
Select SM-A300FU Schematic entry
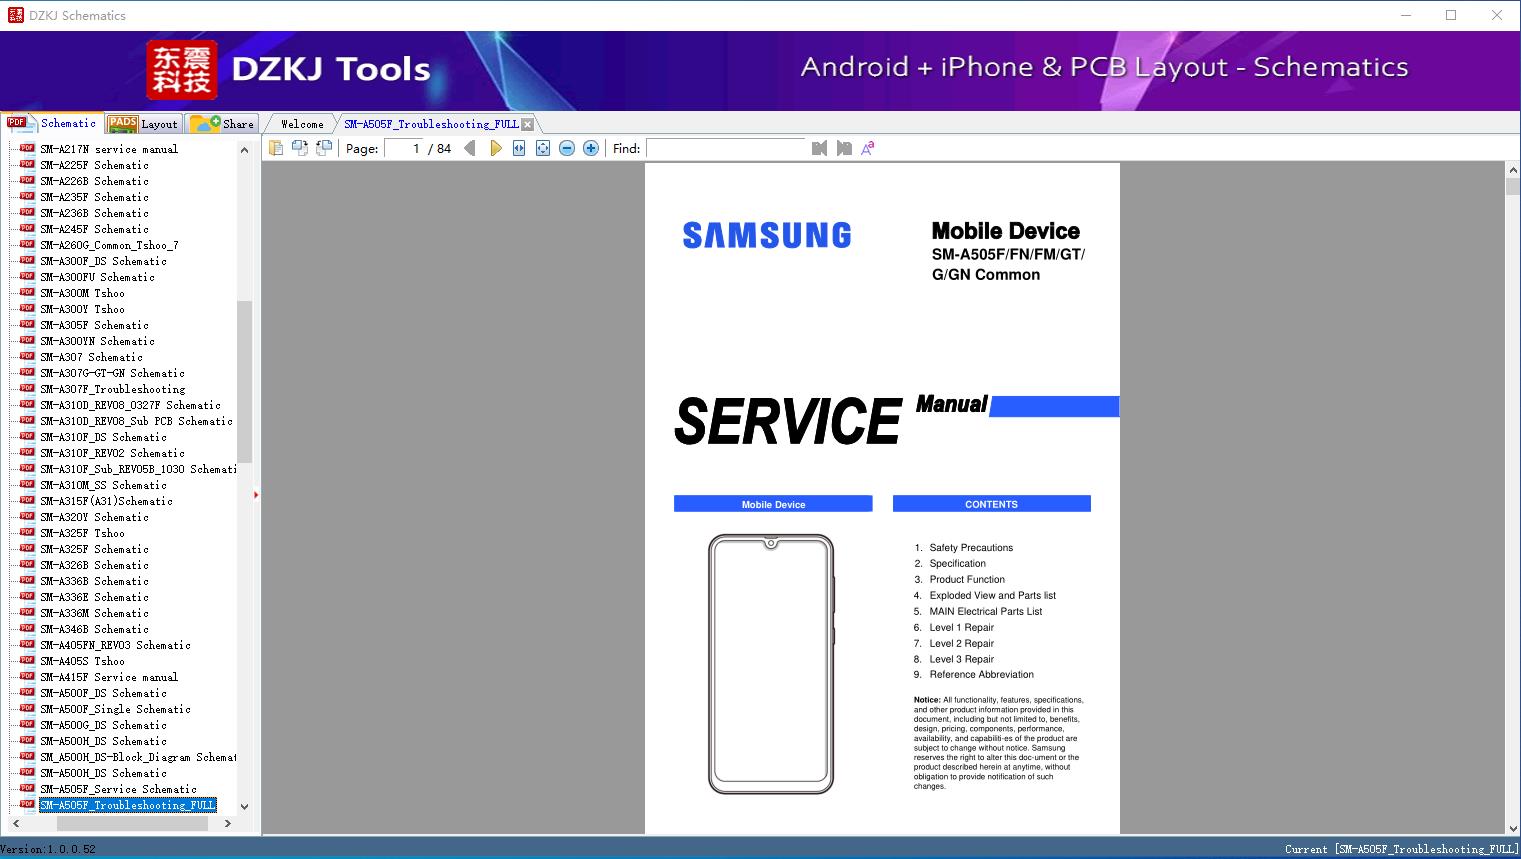click(97, 277)
